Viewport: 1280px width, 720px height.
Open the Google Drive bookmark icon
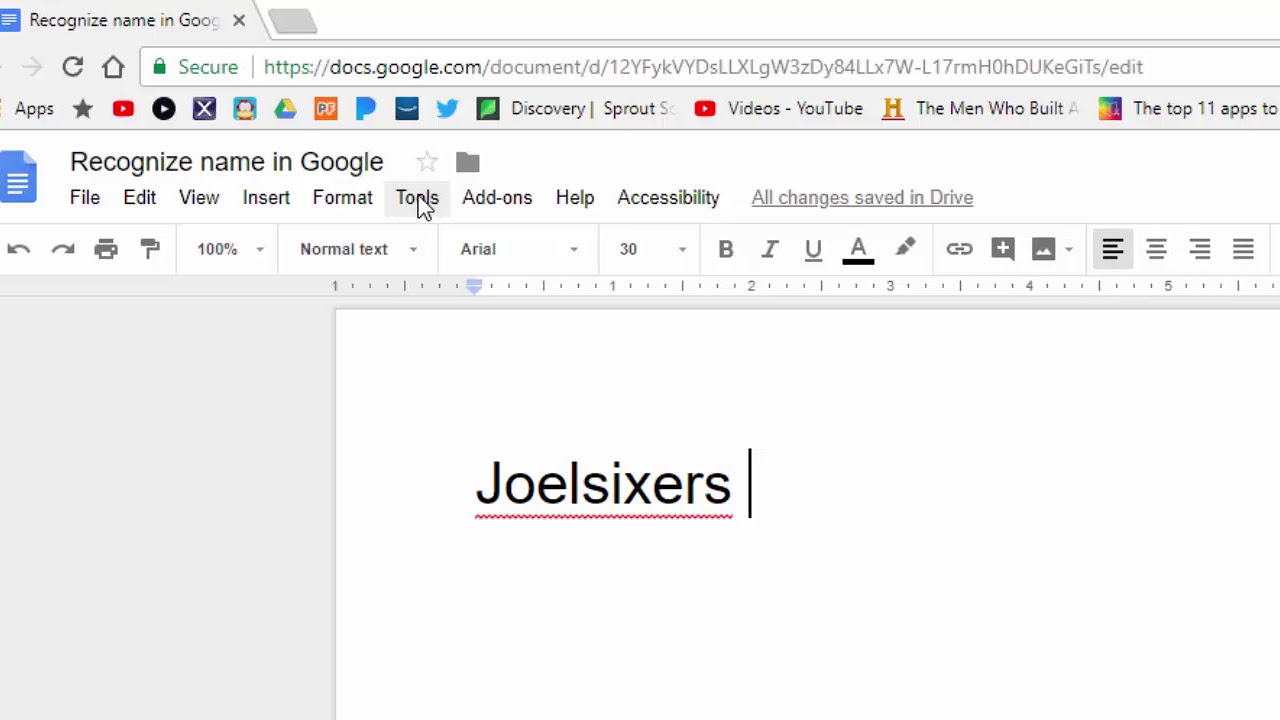click(285, 109)
